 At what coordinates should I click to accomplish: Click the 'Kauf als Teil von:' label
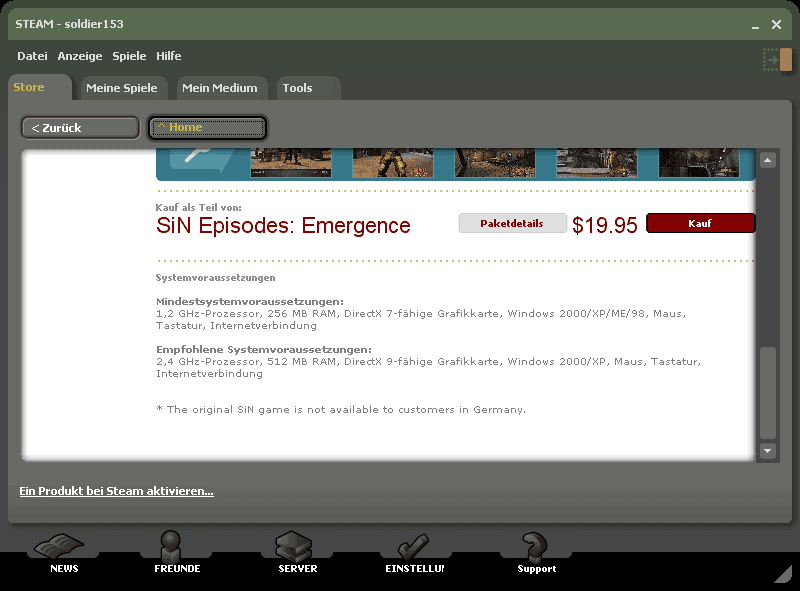pos(198,207)
